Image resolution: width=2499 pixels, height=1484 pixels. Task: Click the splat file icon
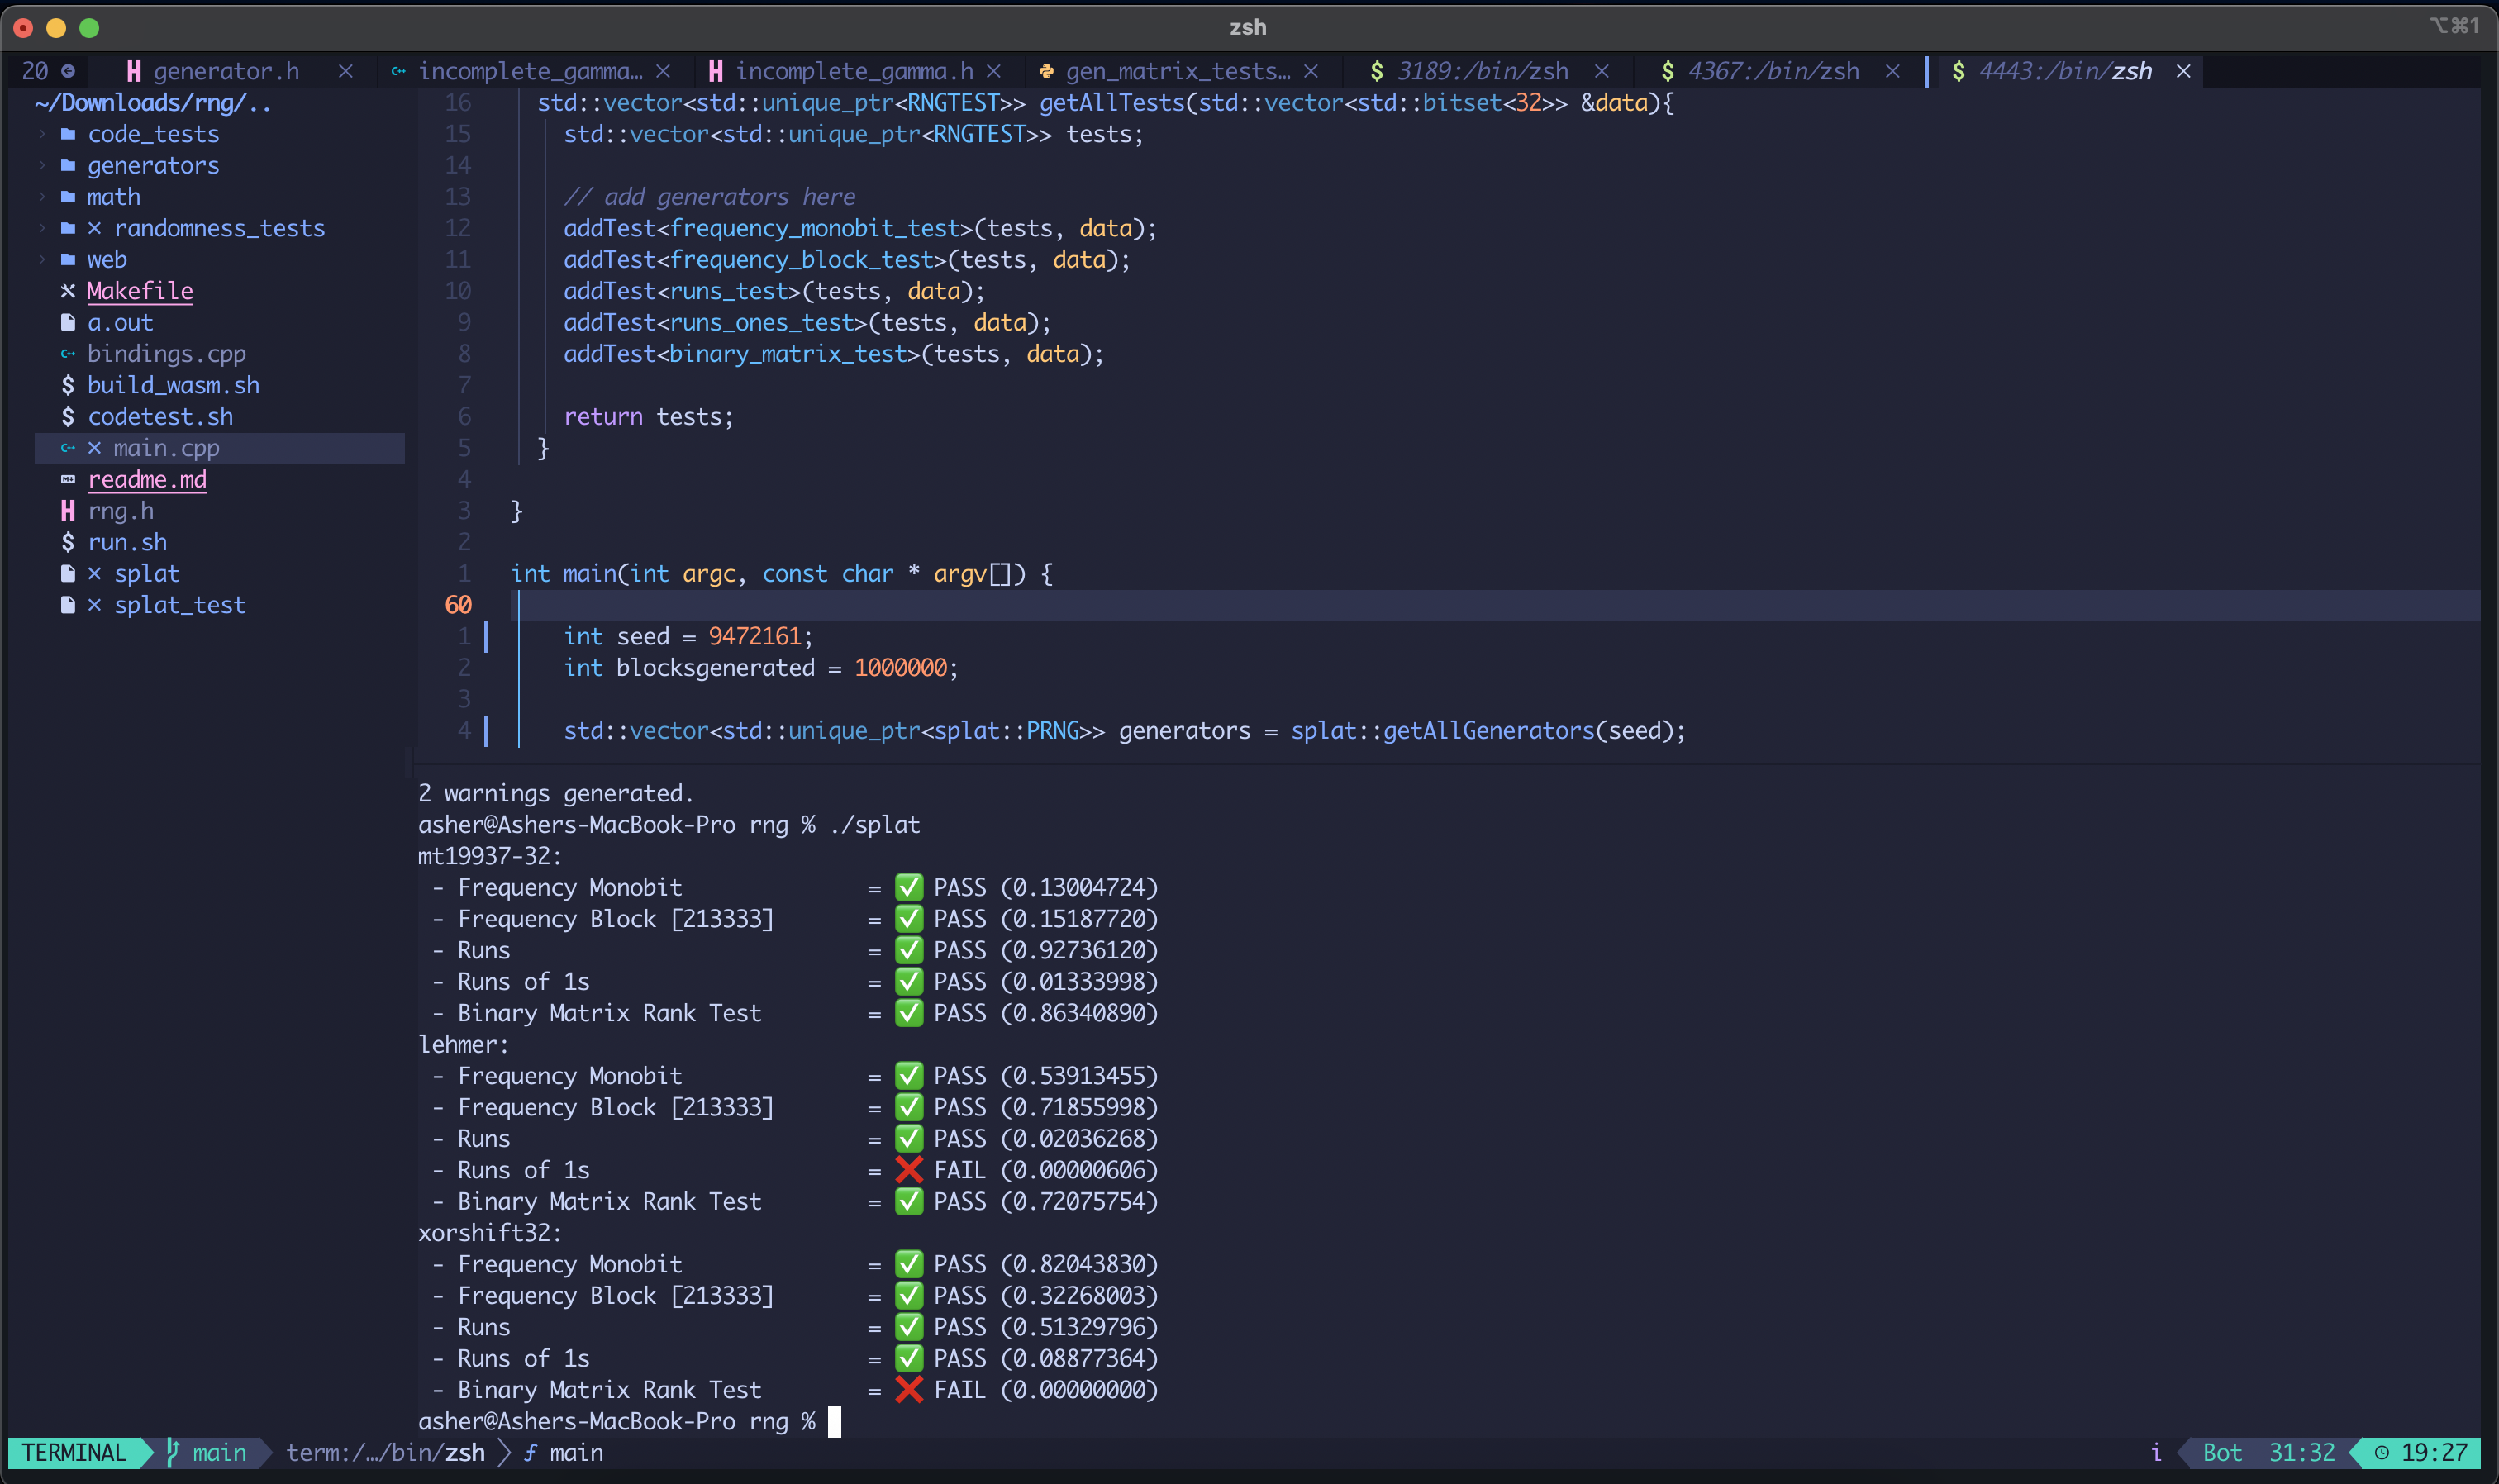(x=68, y=574)
